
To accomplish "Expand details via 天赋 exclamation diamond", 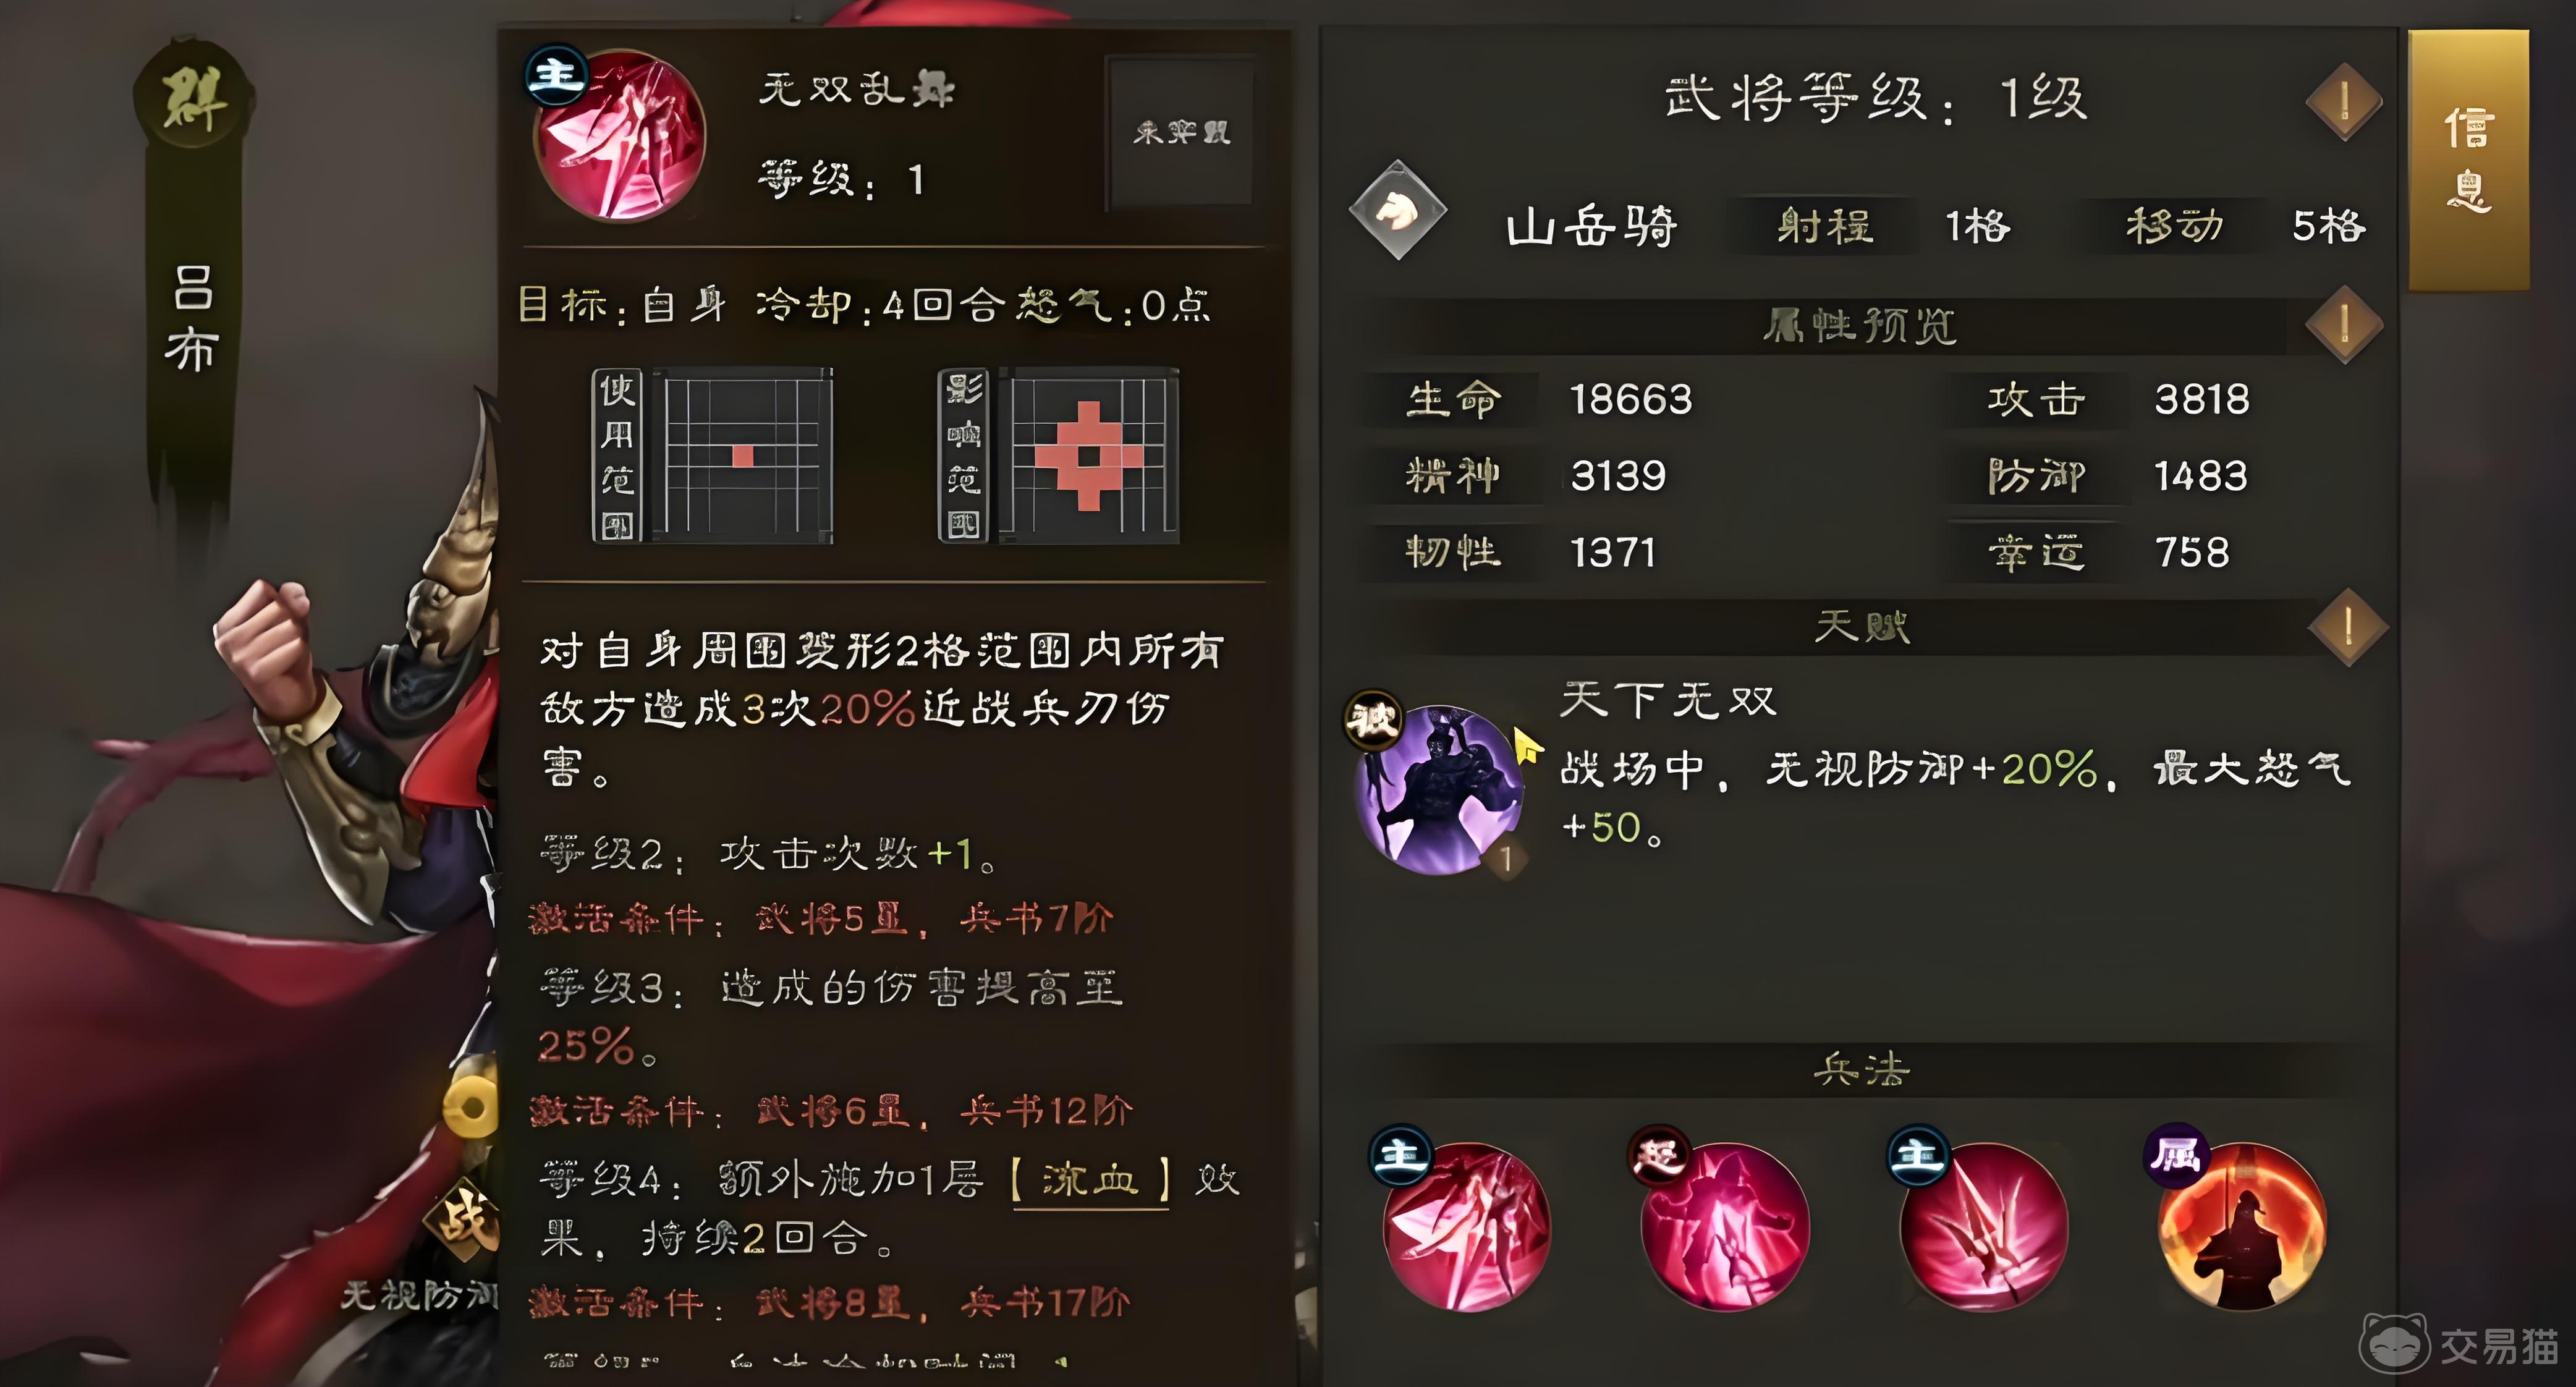I will click(x=2347, y=627).
